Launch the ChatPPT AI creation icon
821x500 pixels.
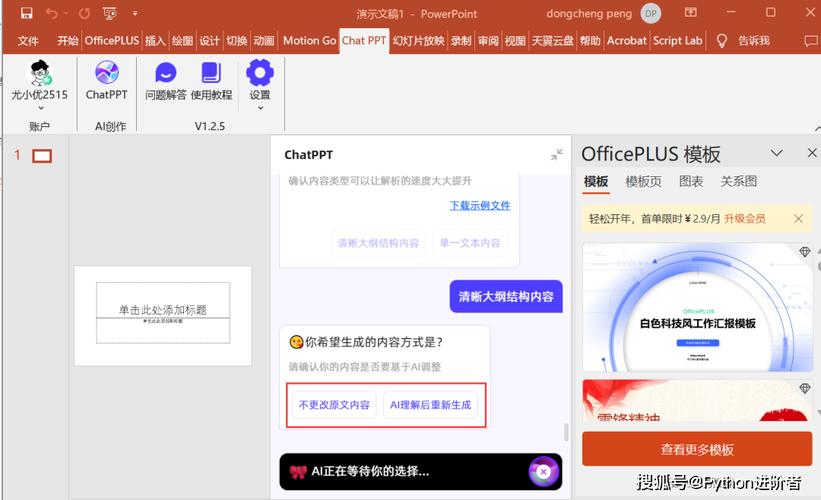[x=107, y=73]
